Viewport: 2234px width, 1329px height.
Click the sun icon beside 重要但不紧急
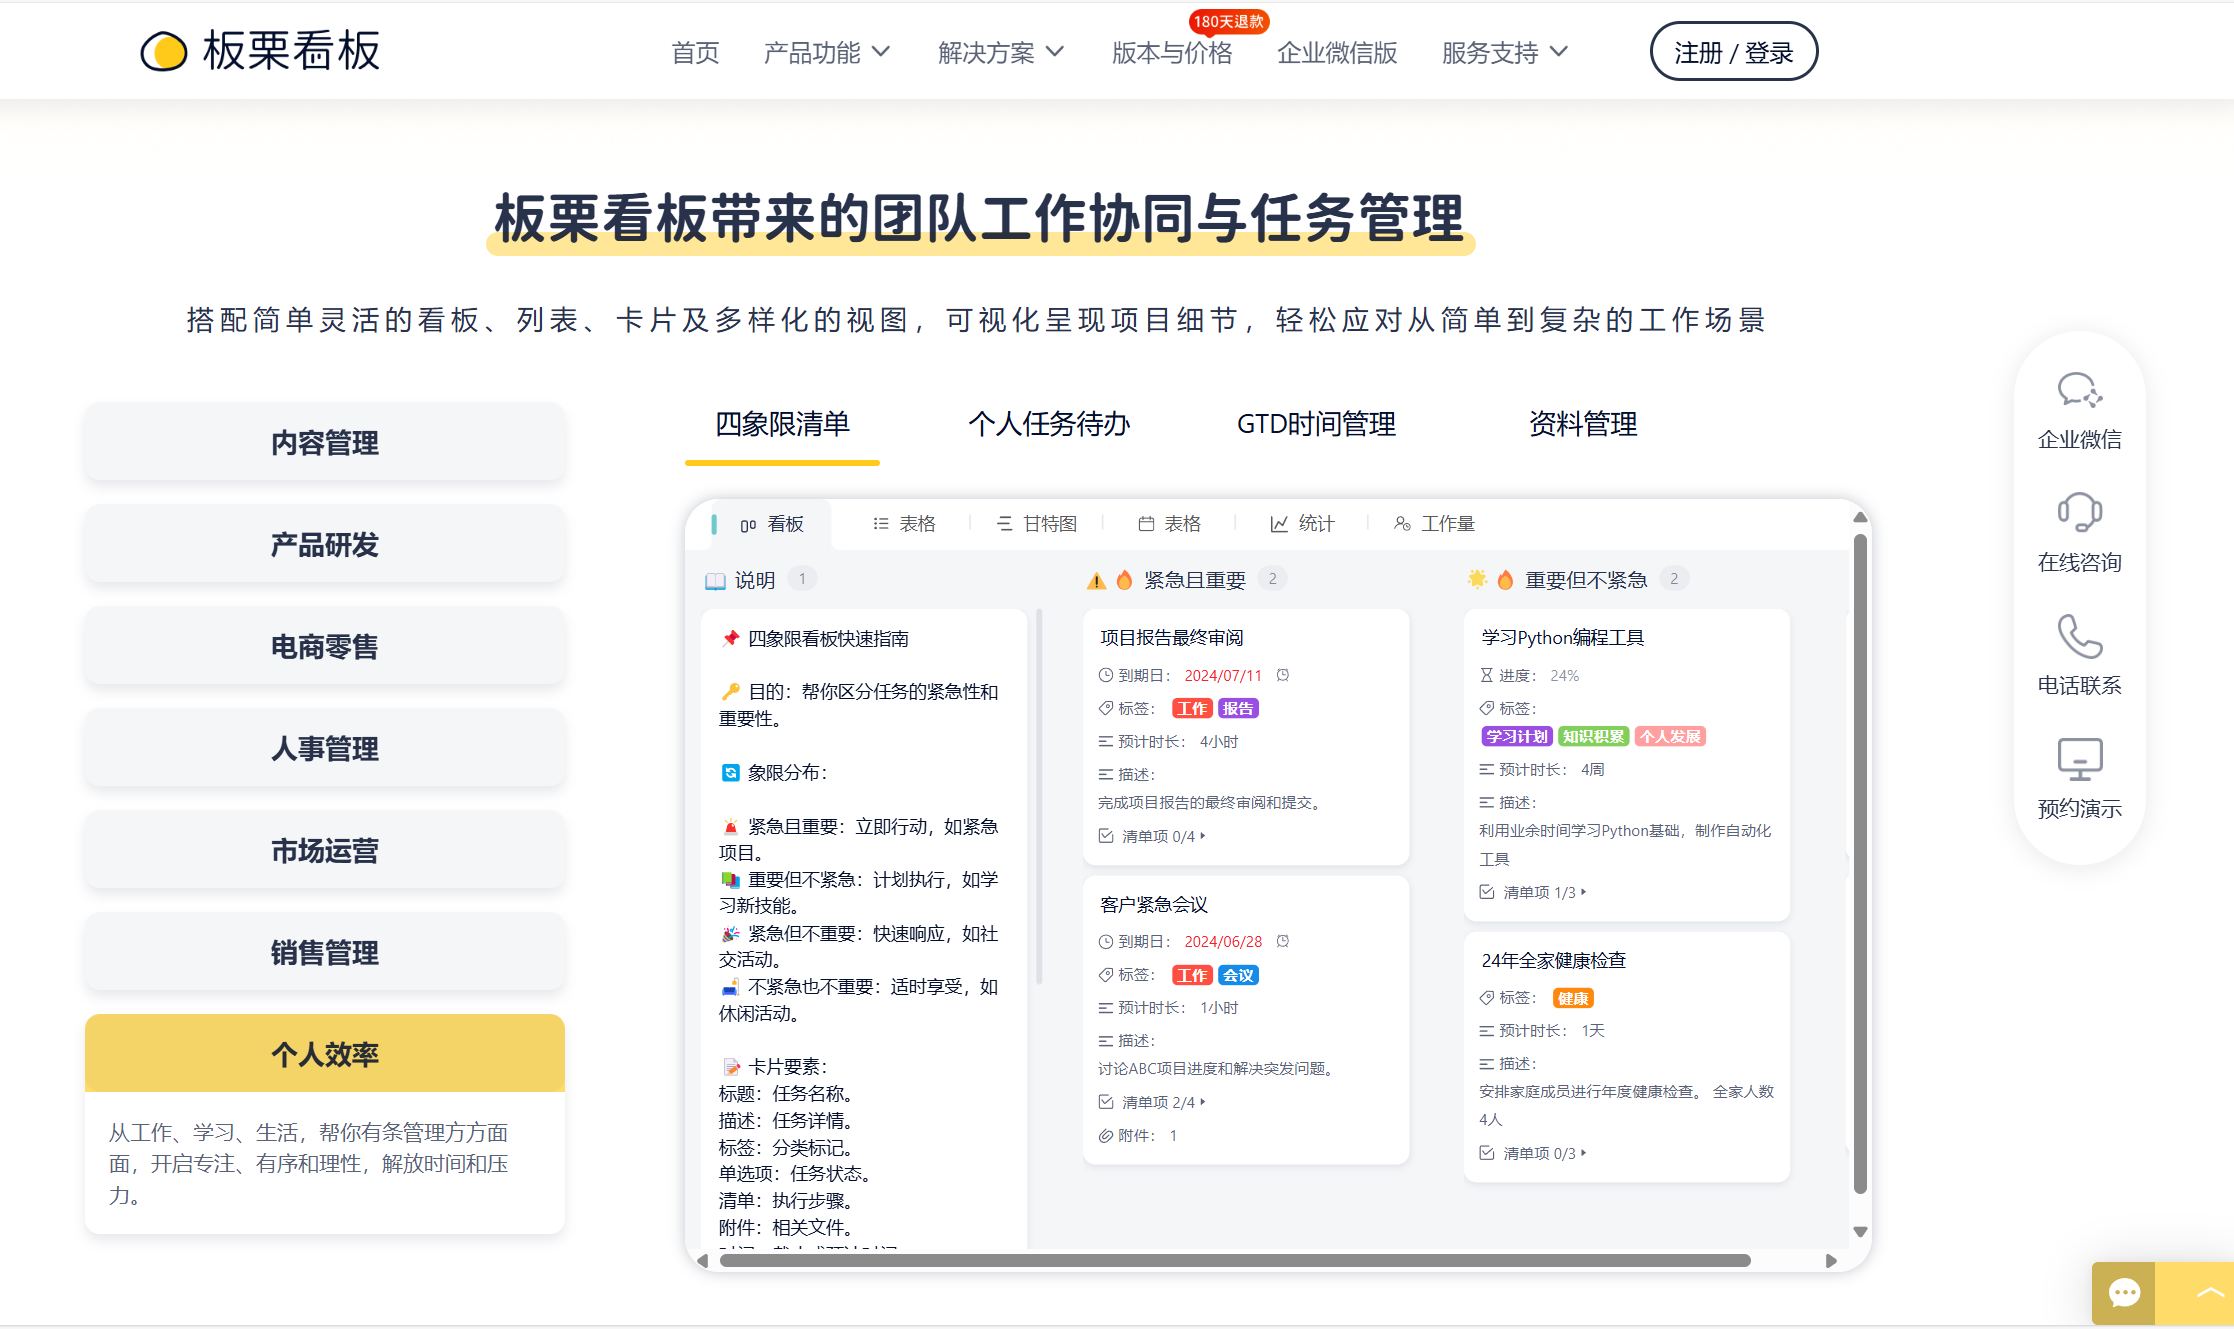(1477, 579)
